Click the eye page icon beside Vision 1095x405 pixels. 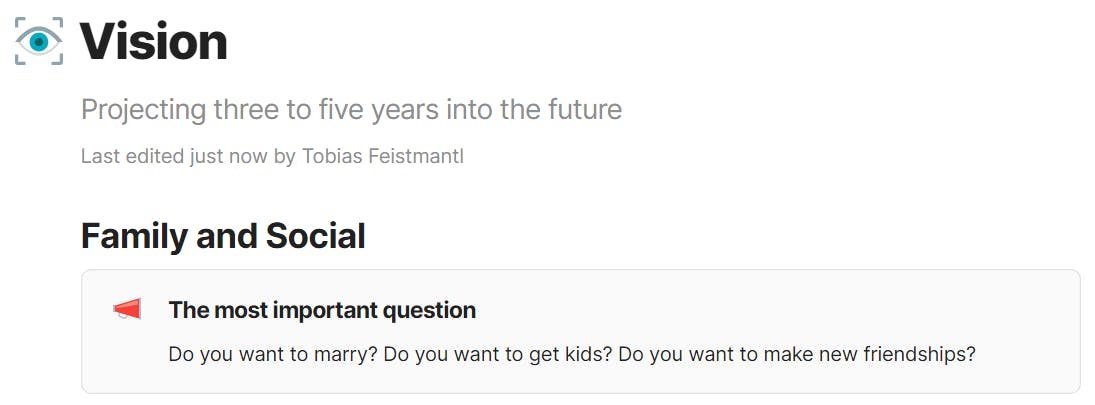click(39, 41)
